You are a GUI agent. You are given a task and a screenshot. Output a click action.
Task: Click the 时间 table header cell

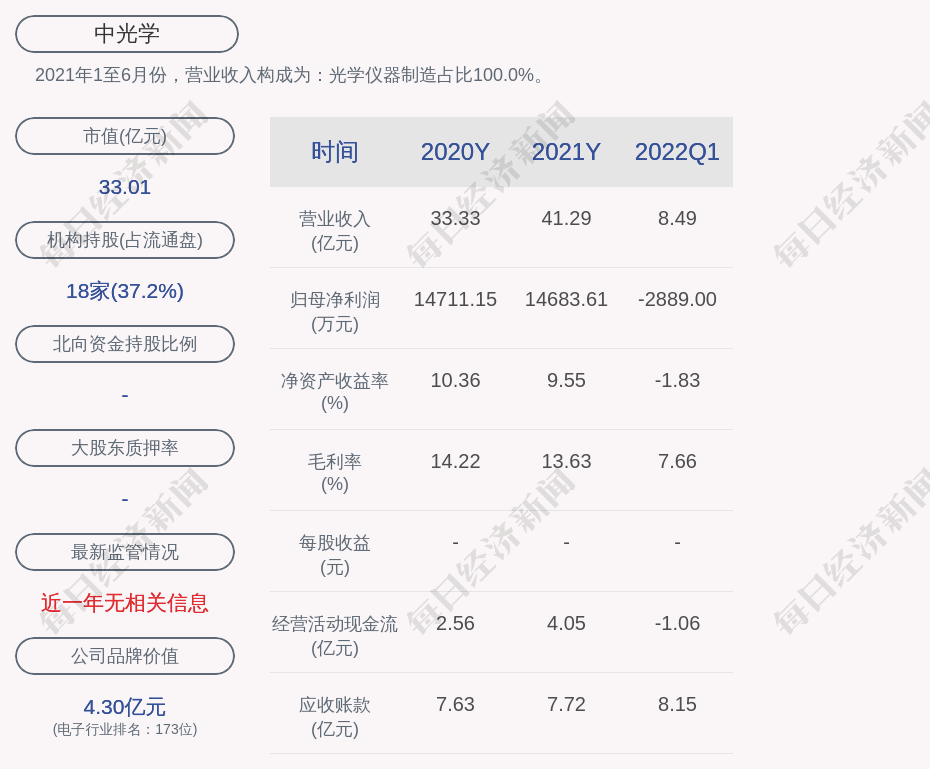[335, 152]
